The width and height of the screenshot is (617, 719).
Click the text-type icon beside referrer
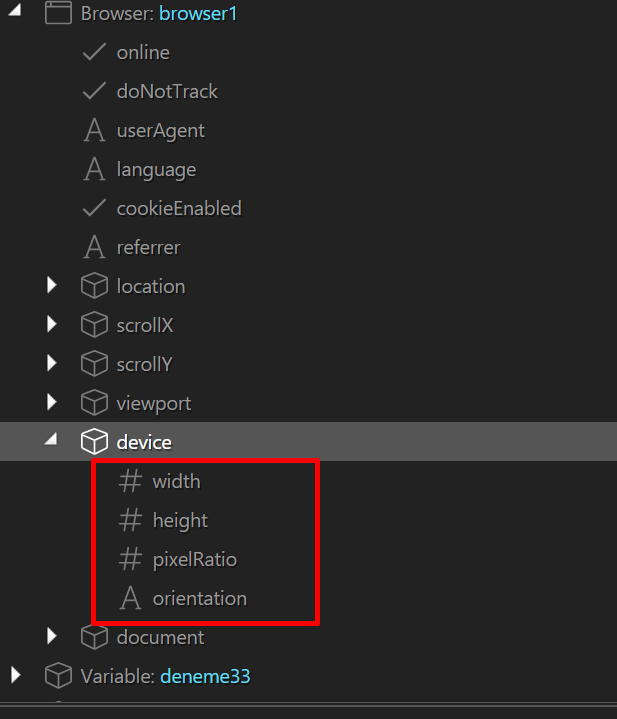(x=94, y=247)
